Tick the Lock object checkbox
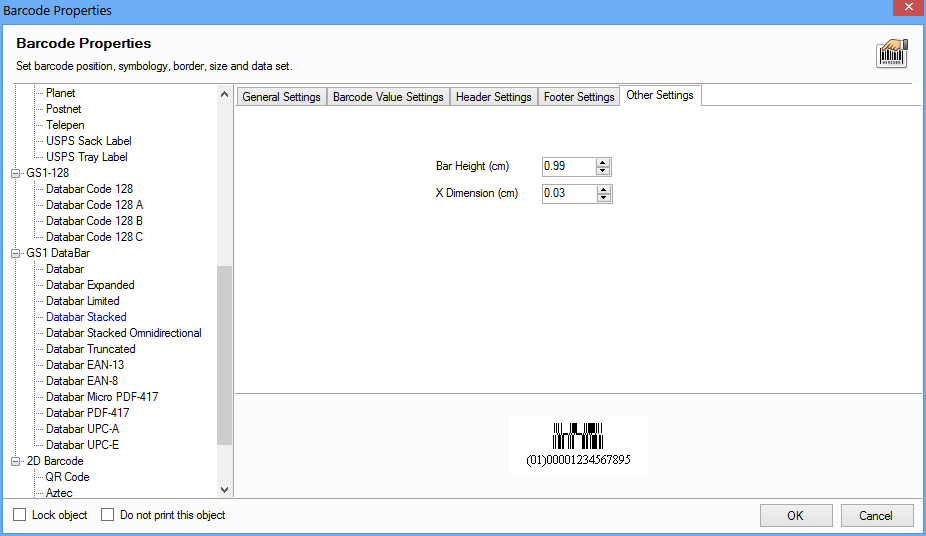Screen dimensions: 926x536 19,515
